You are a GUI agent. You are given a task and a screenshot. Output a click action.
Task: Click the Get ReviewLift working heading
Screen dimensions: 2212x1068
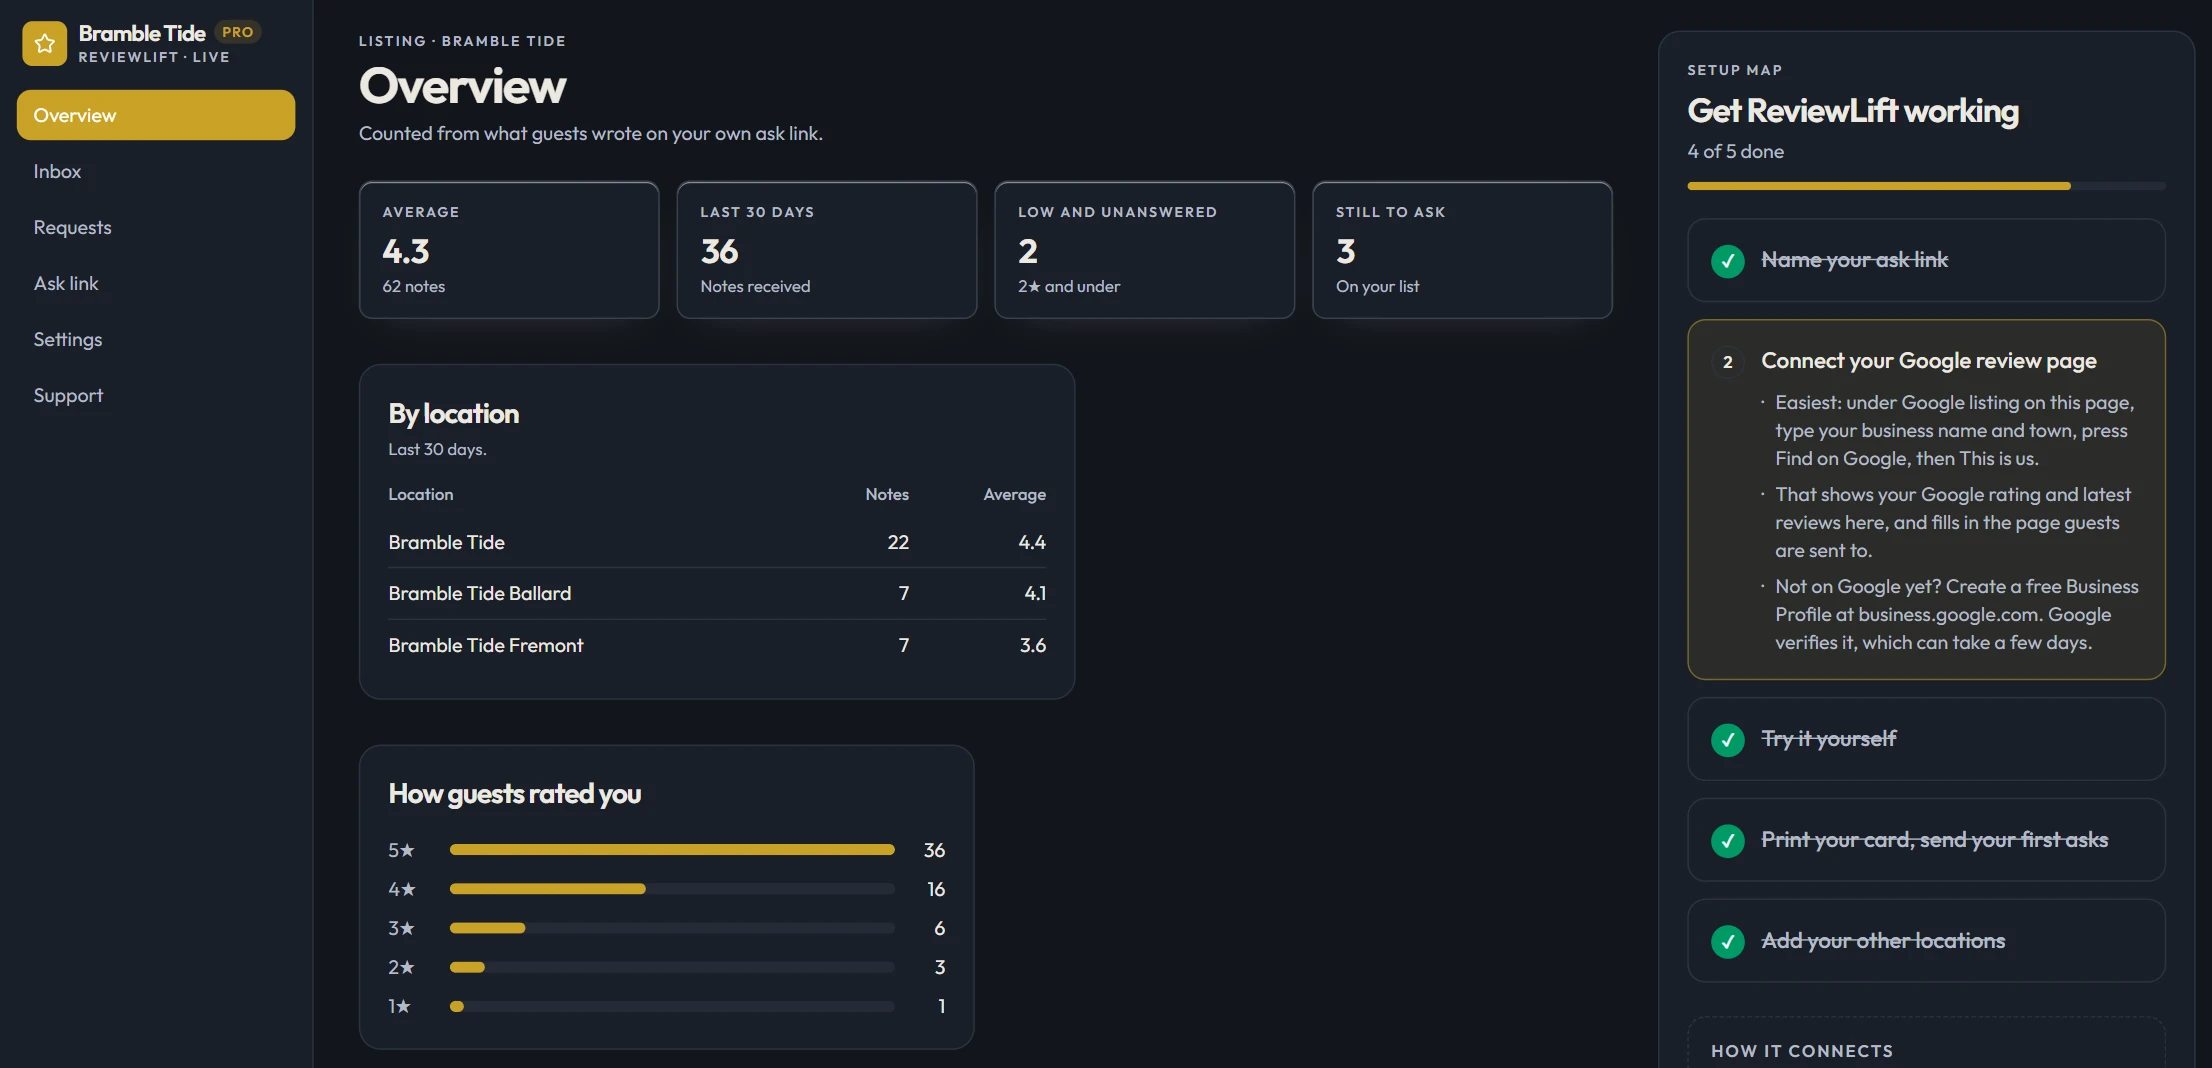[x=1853, y=110]
